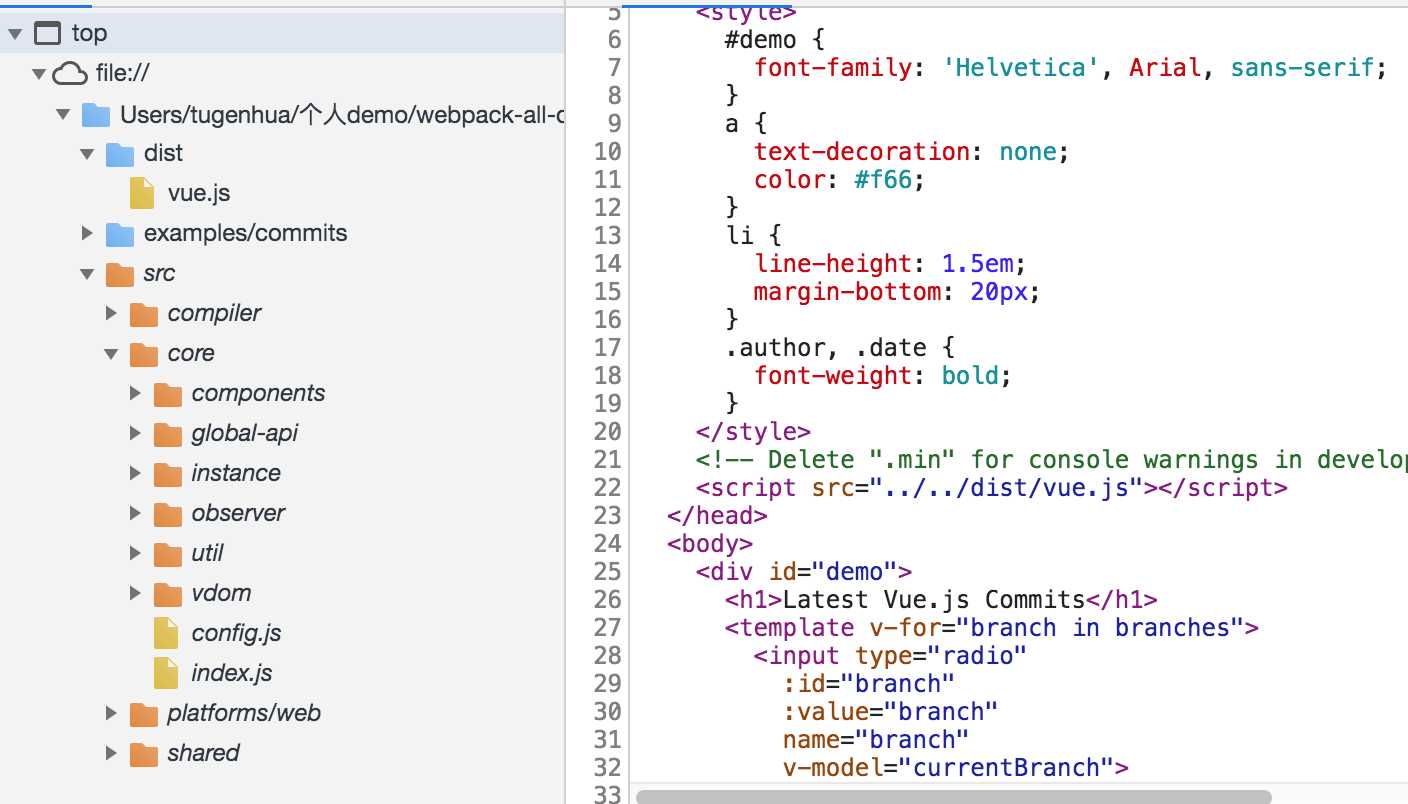Expand the examples/commits folder arrow
This screenshot has width=1408, height=804.
88,233
